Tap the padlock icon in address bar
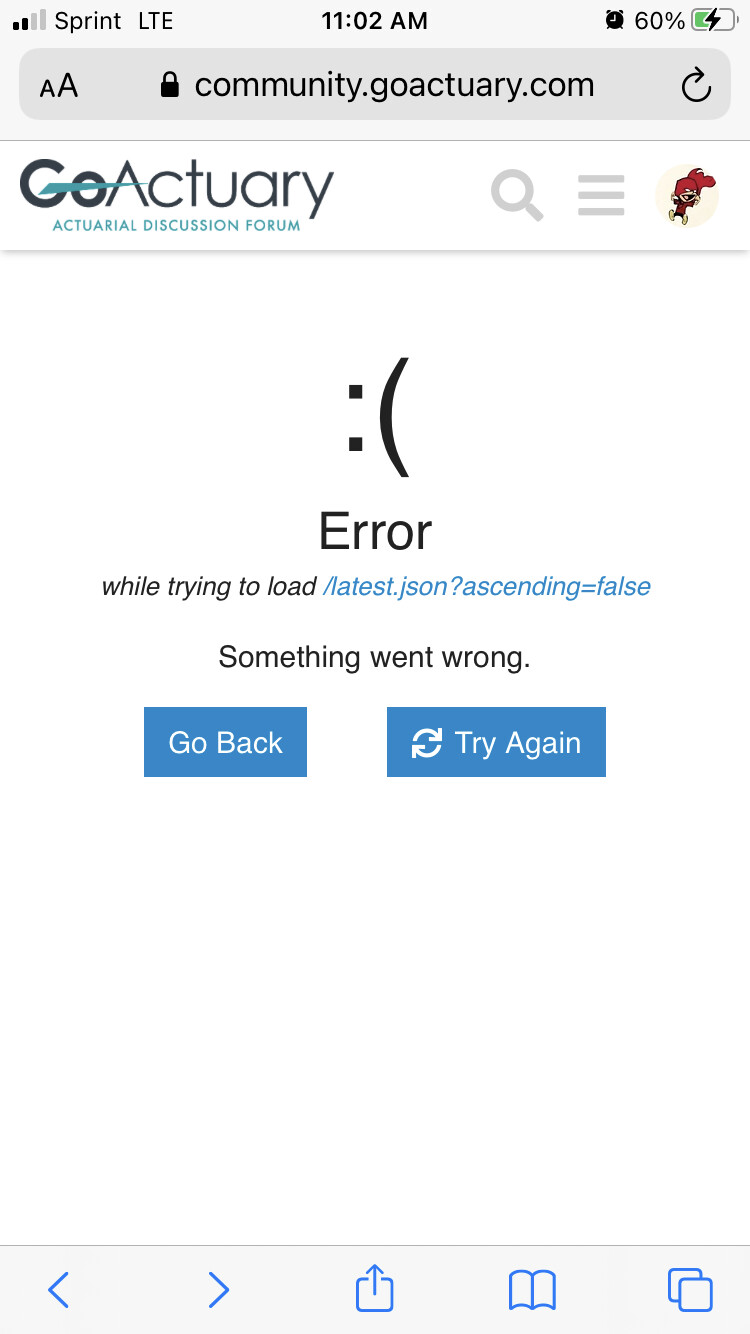The image size is (750, 1334). (170, 85)
